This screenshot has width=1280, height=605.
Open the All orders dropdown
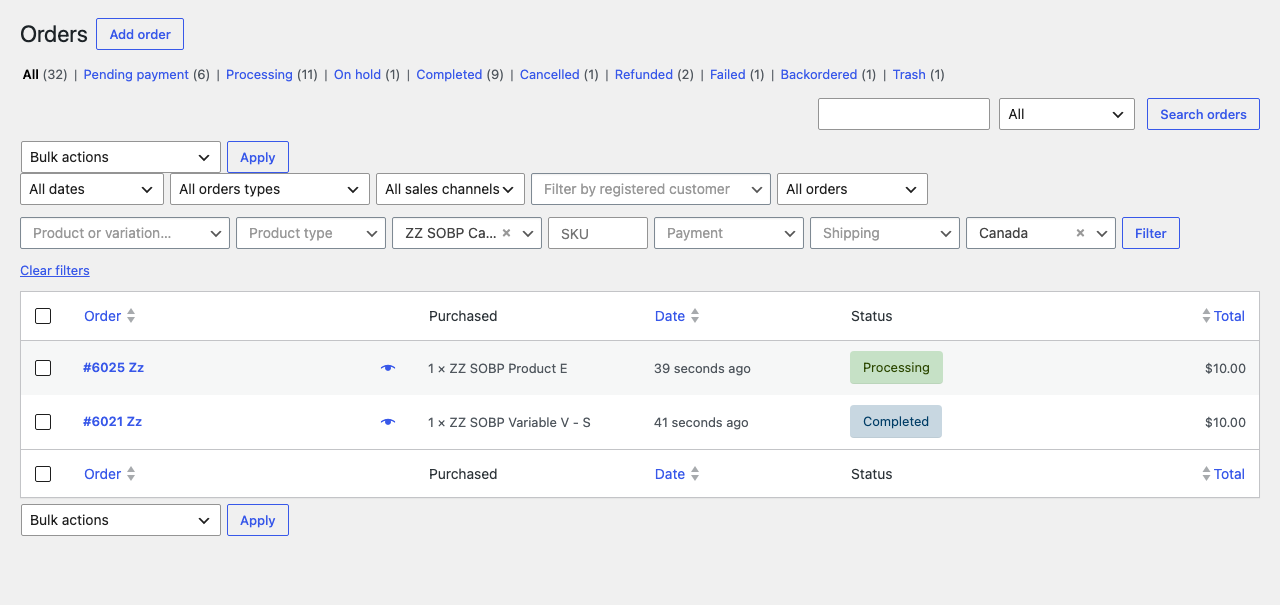(852, 189)
